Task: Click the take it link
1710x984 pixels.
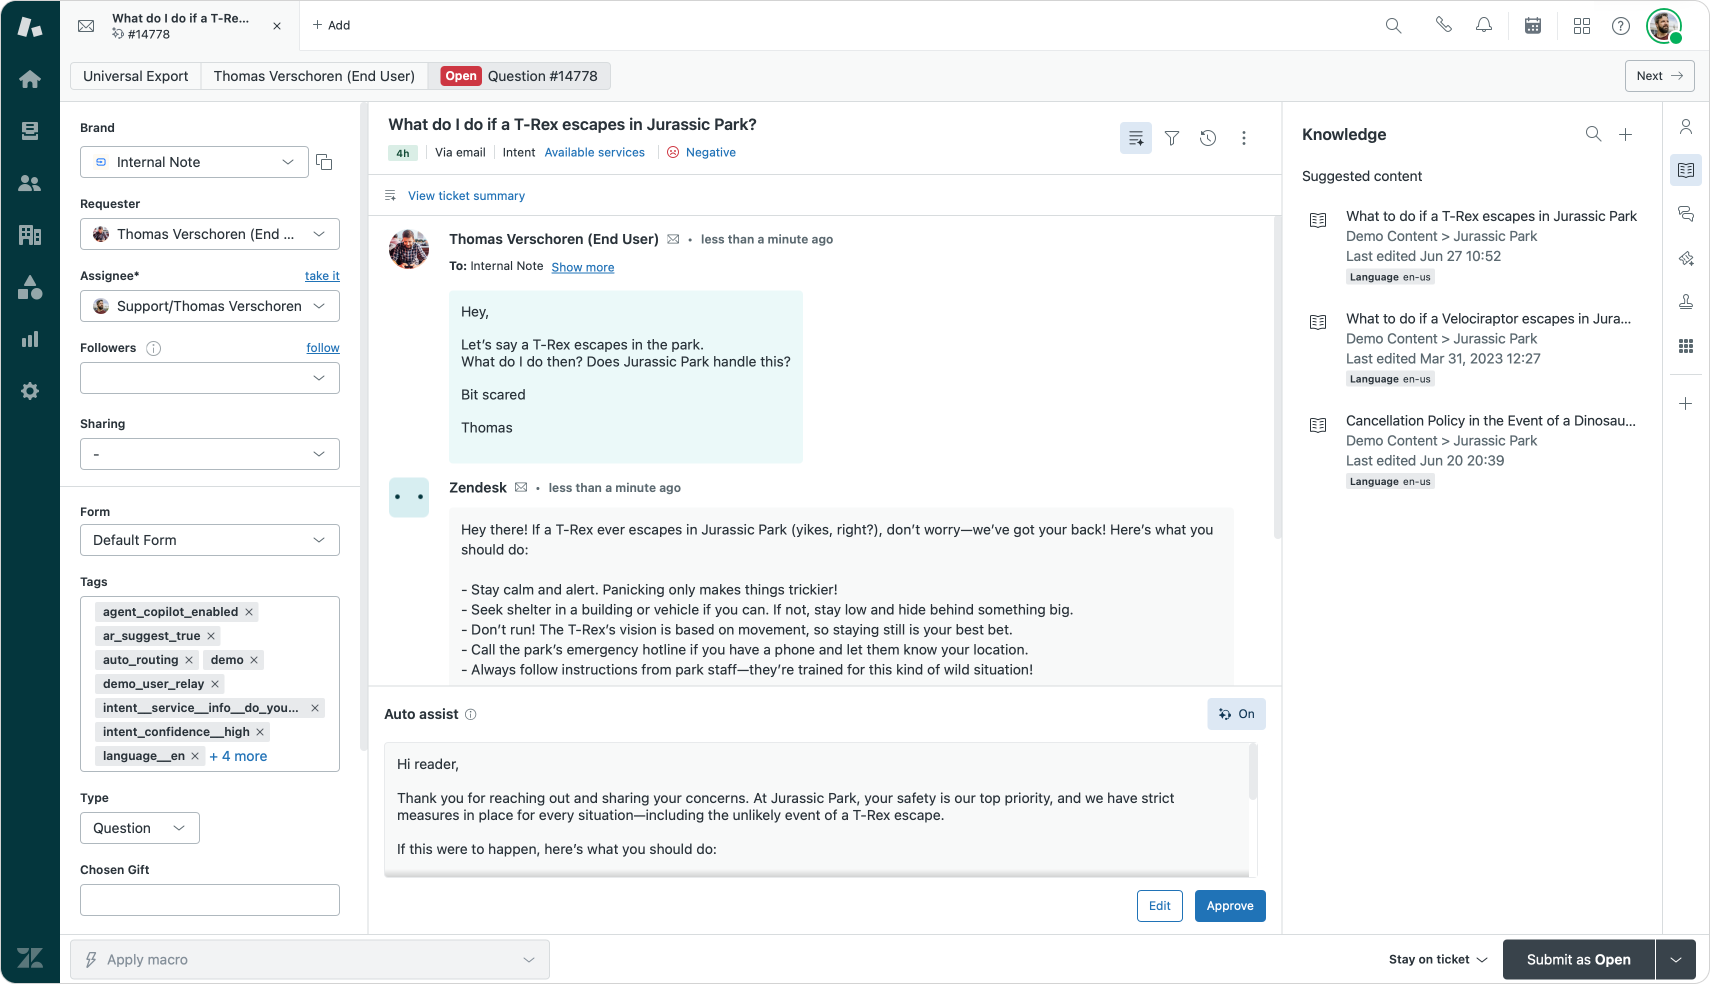Action: [x=322, y=276]
